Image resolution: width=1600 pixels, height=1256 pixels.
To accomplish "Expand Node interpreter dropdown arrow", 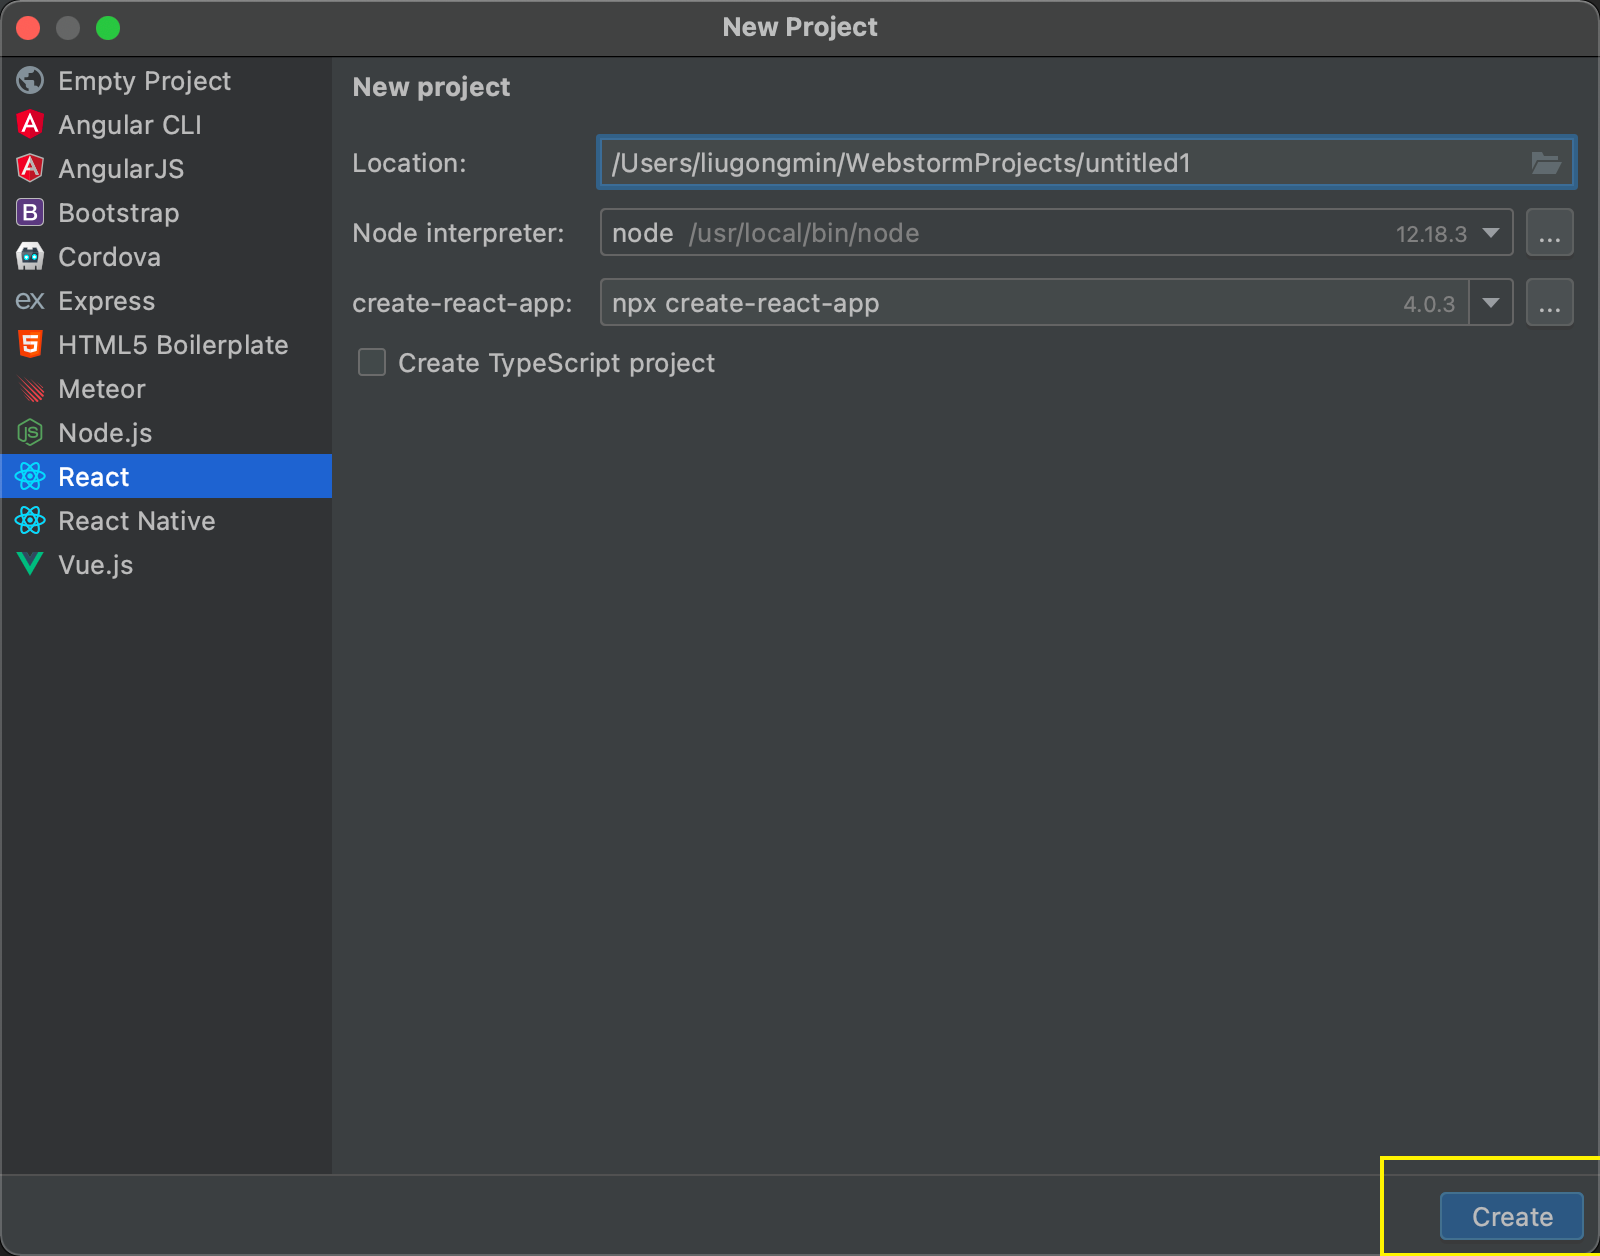I will pos(1491,233).
